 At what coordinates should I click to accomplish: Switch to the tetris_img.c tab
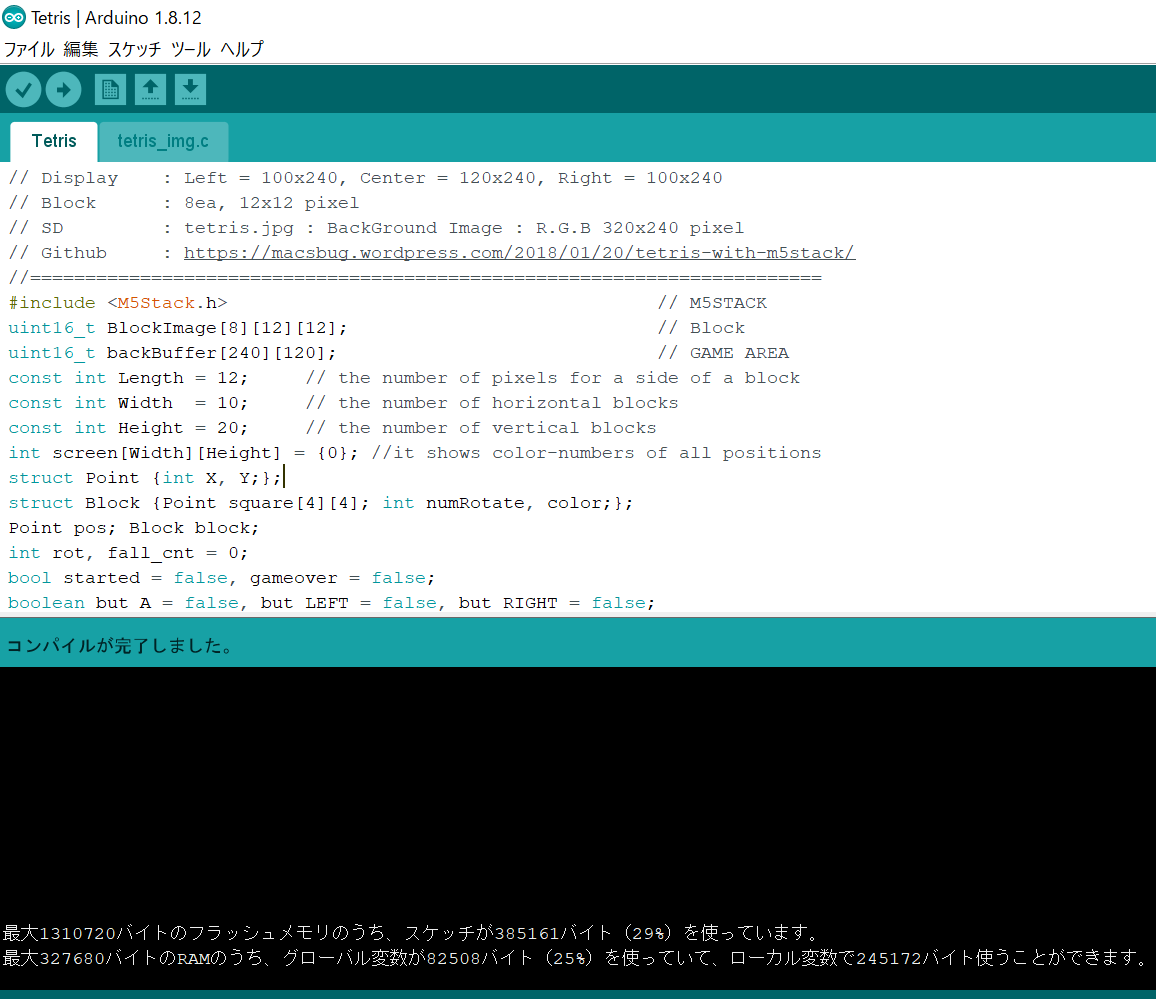[164, 141]
